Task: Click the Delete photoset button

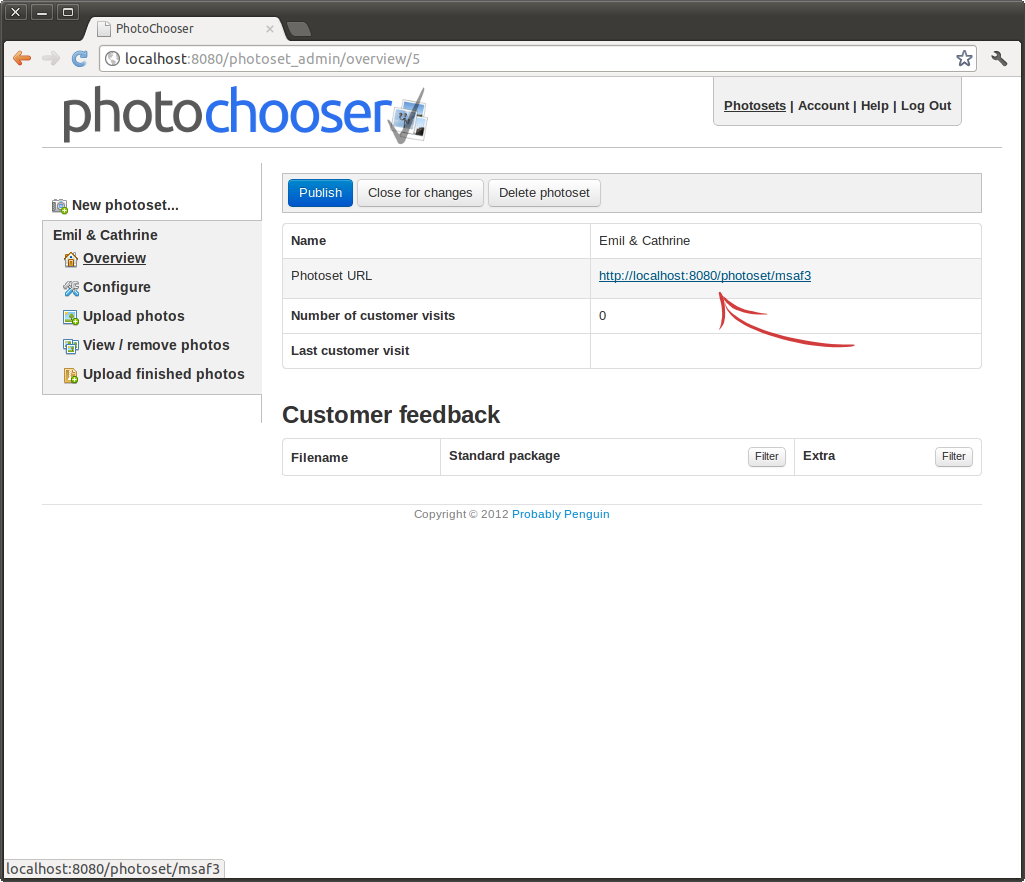Action: click(544, 193)
